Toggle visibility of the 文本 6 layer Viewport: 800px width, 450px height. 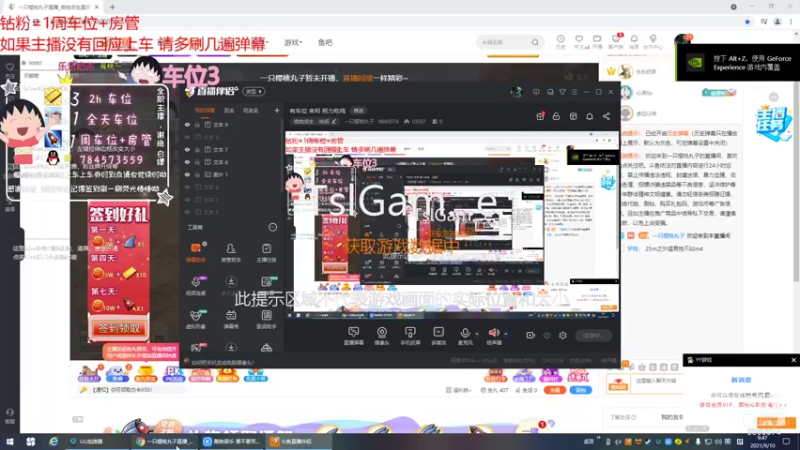(187, 162)
